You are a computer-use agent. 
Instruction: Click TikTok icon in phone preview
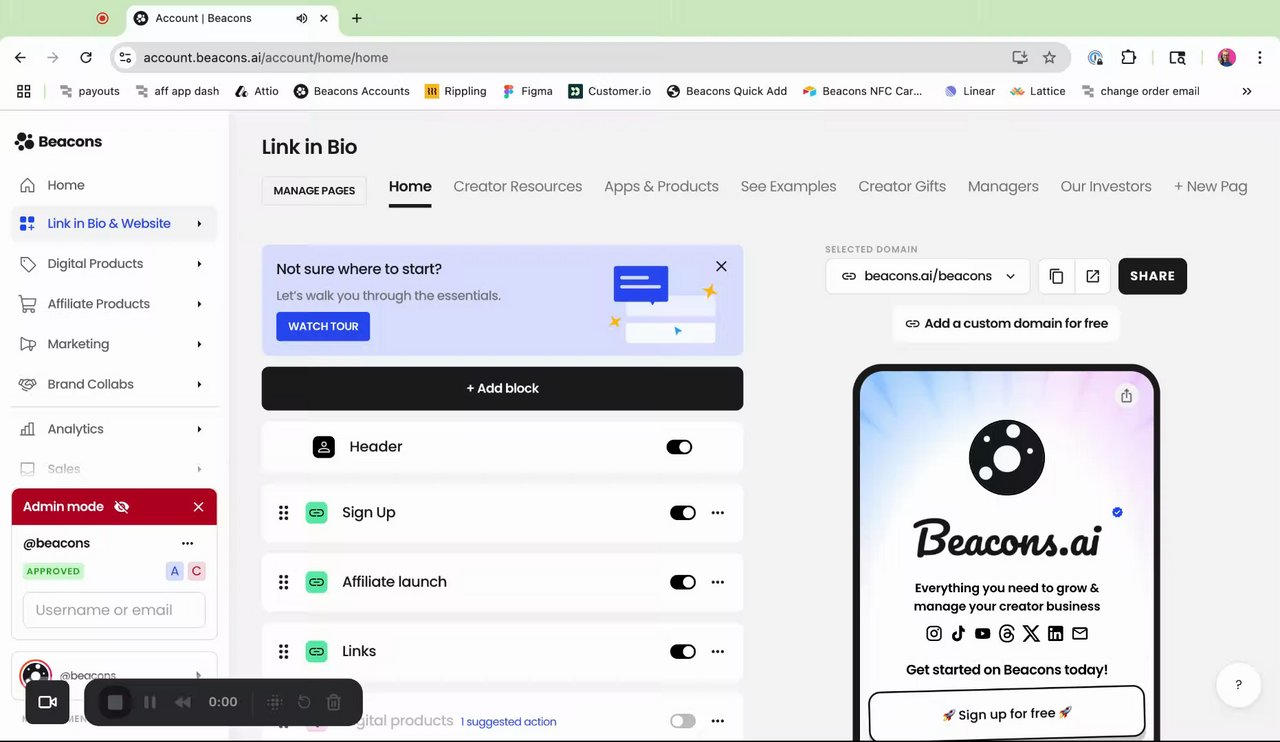click(x=958, y=633)
